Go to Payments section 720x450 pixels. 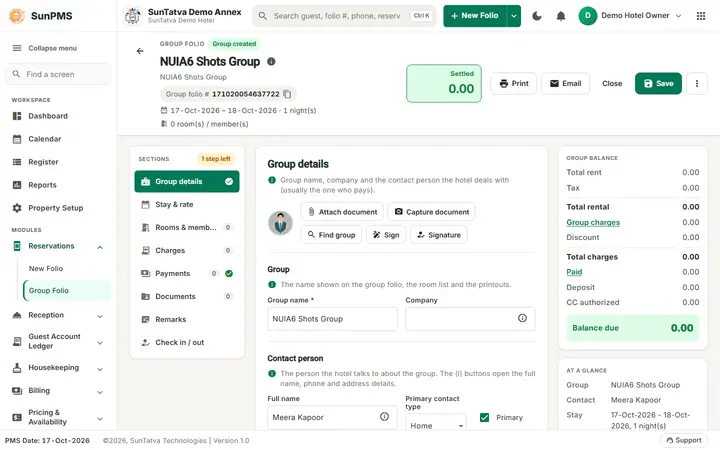pos(187,273)
